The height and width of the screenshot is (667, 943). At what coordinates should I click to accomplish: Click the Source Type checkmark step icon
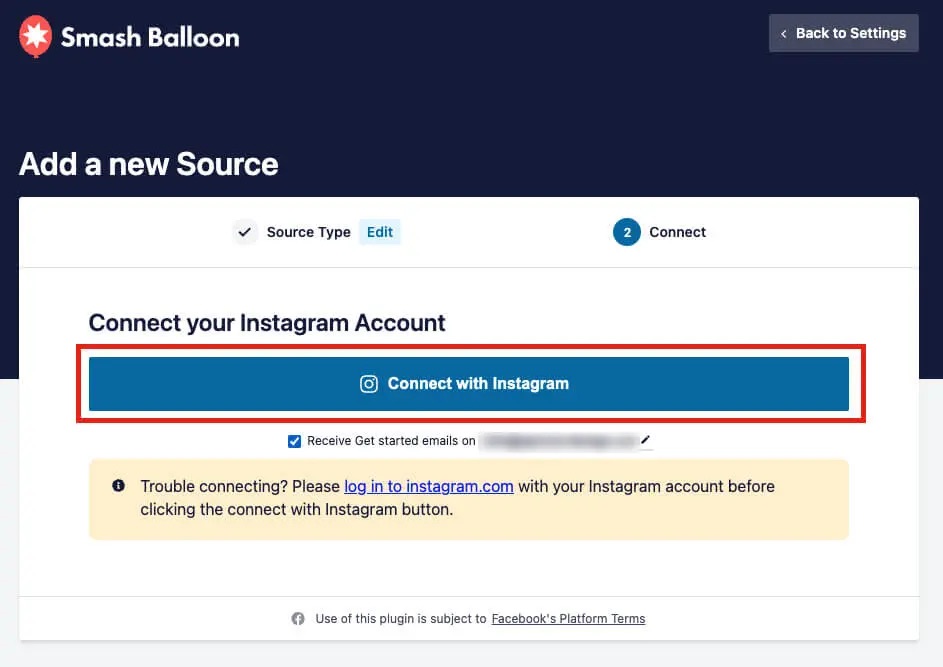(245, 232)
